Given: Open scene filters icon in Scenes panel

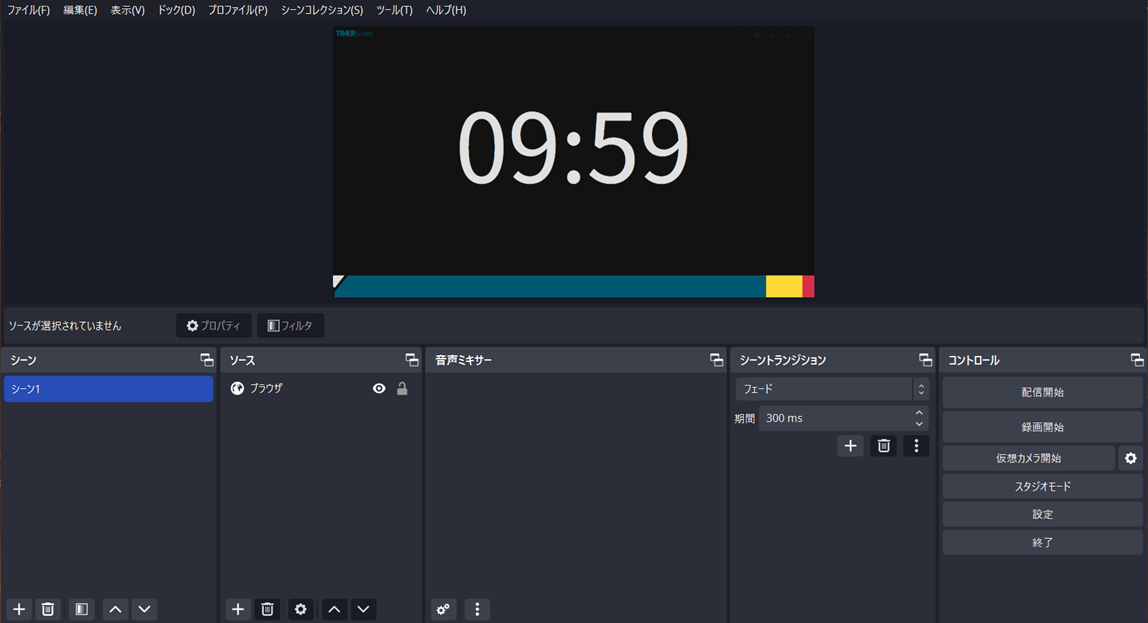Looking at the screenshot, I should click(82, 609).
